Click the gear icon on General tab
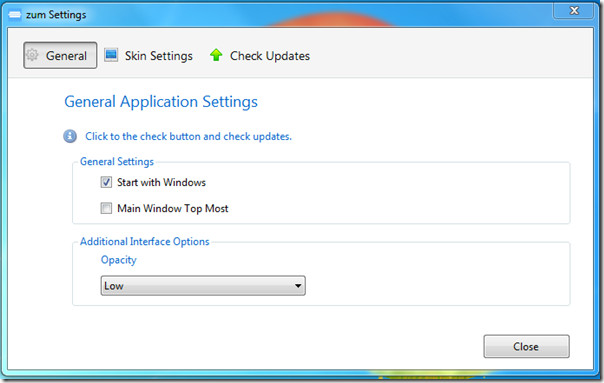This screenshot has height=383, width=604. click(x=32, y=55)
